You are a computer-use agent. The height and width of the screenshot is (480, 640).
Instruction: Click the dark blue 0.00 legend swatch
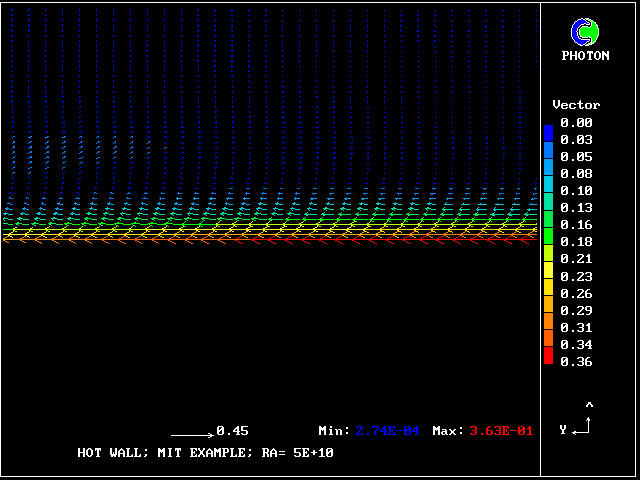click(x=548, y=131)
